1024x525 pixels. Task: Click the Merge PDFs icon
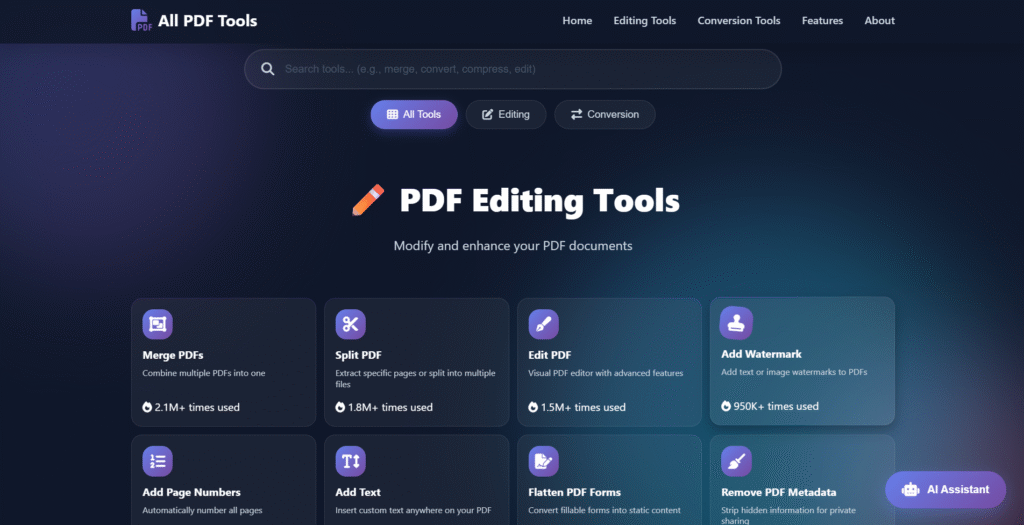pyautogui.click(x=158, y=324)
